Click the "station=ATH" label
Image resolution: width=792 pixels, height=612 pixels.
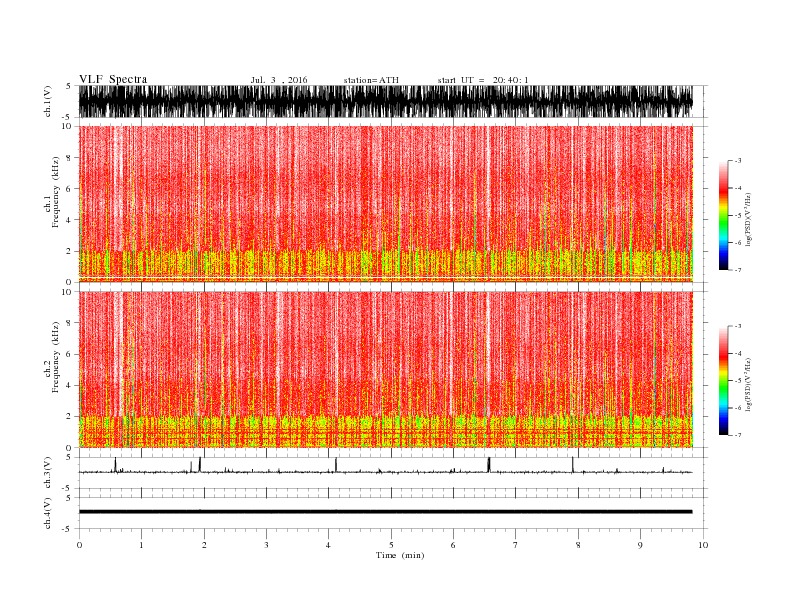[371, 80]
